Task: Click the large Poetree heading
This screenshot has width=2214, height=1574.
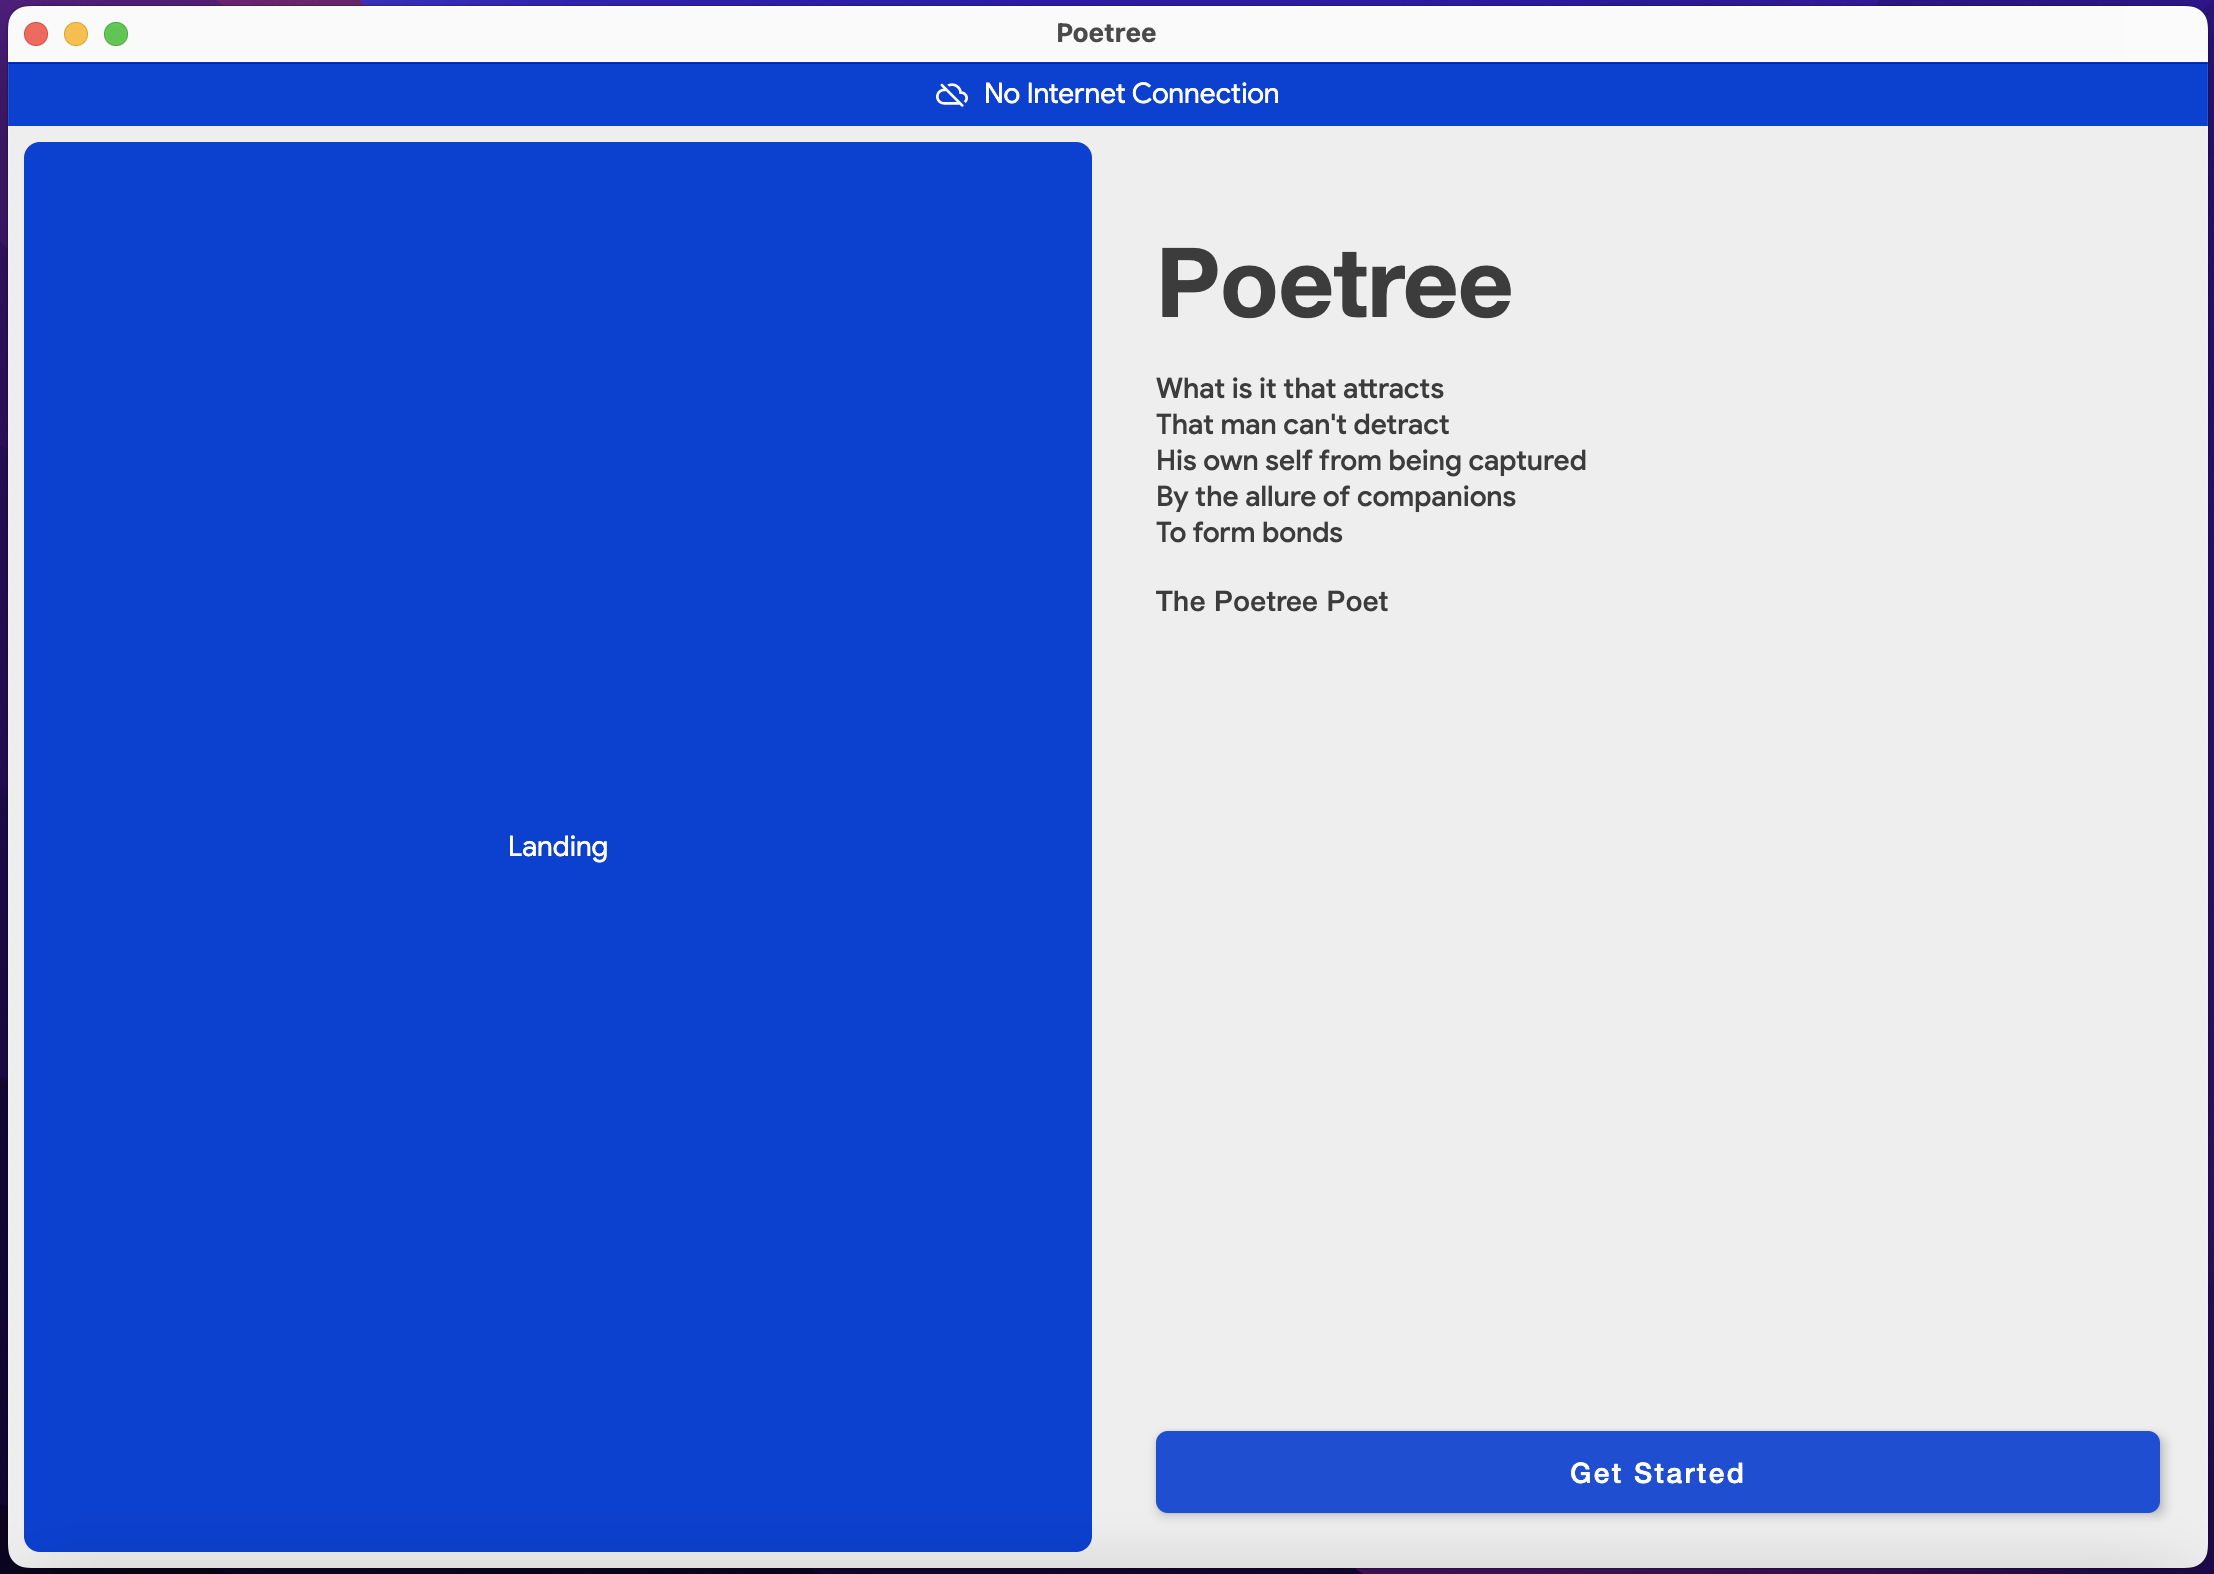Action: [1333, 285]
